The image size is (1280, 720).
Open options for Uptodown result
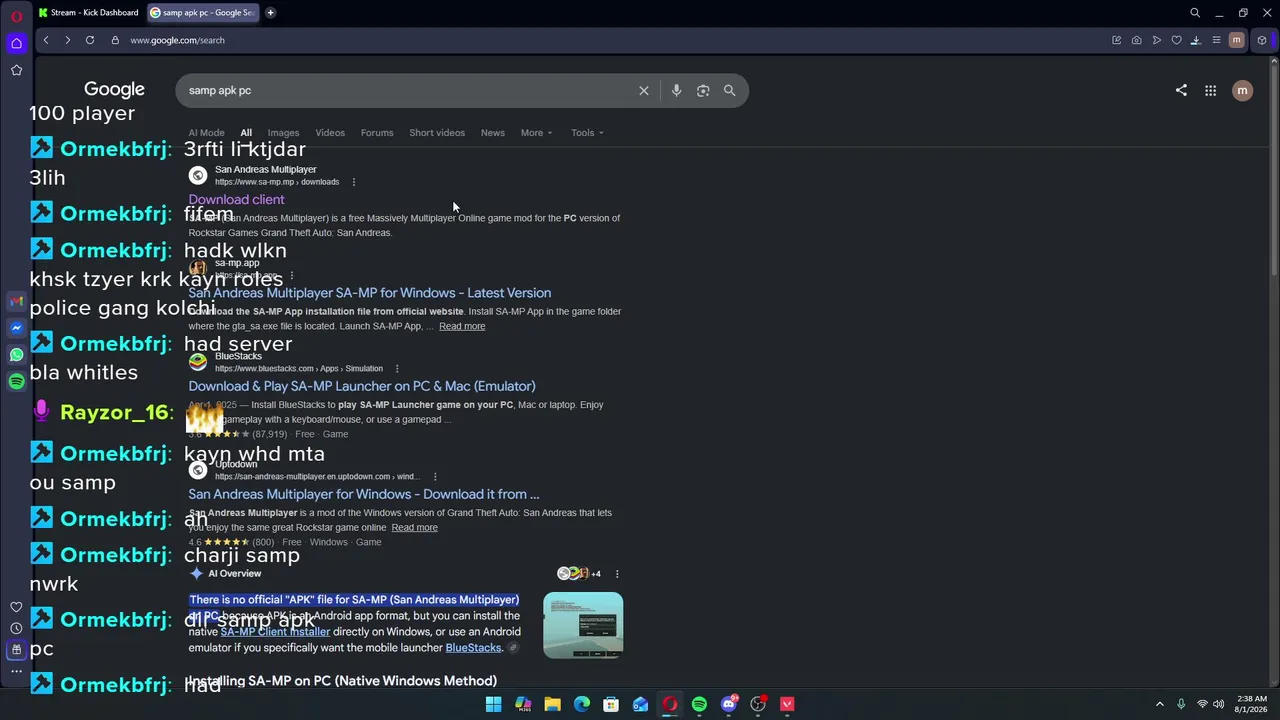click(x=435, y=476)
